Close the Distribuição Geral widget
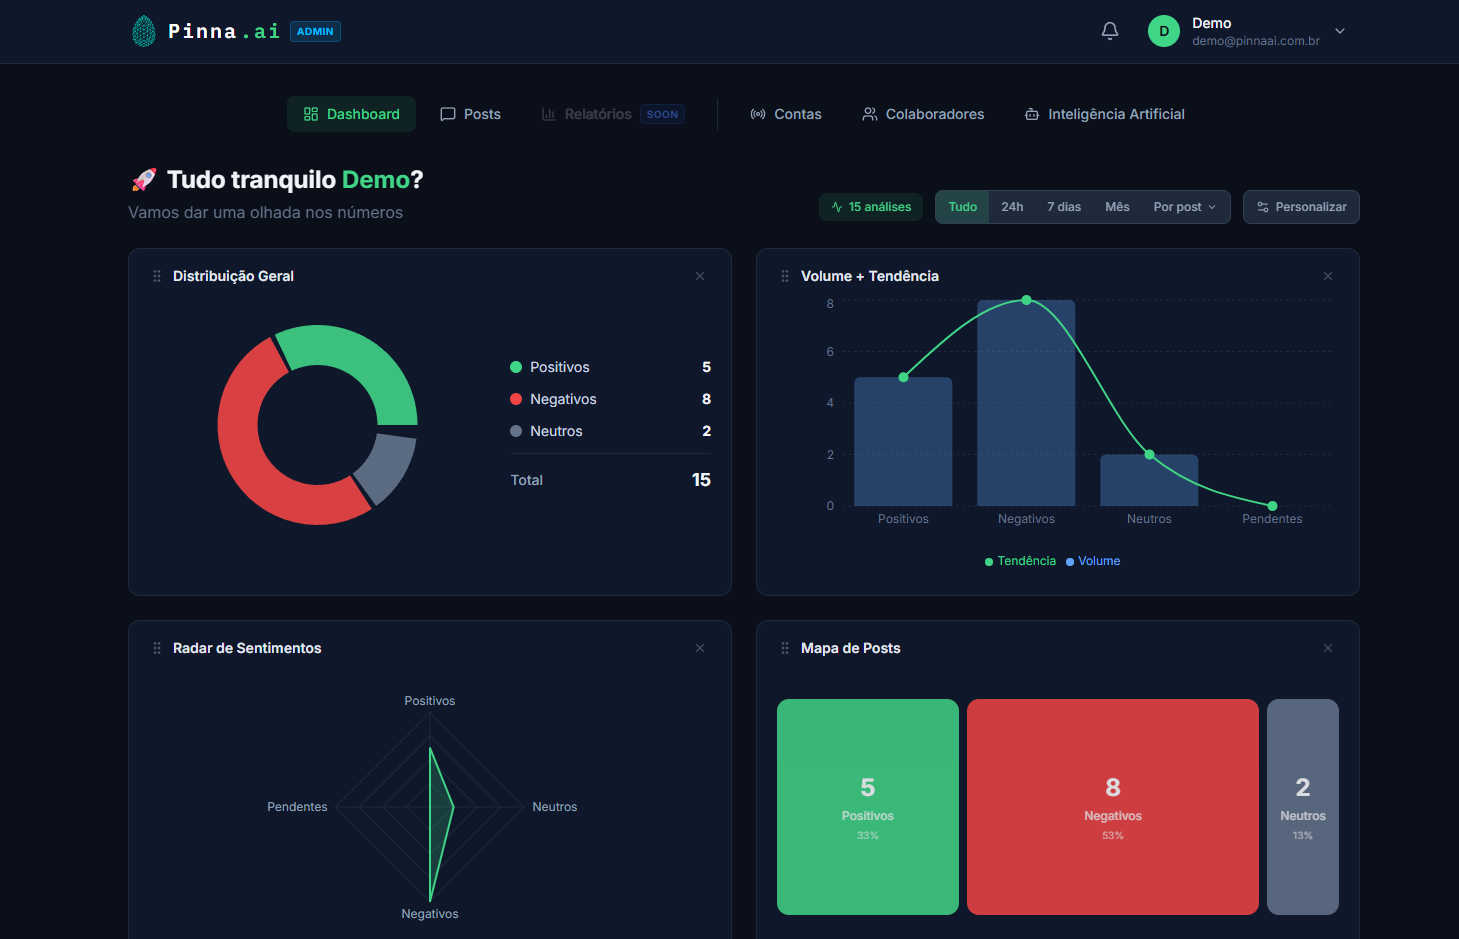This screenshot has width=1459, height=939. (x=700, y=276)
